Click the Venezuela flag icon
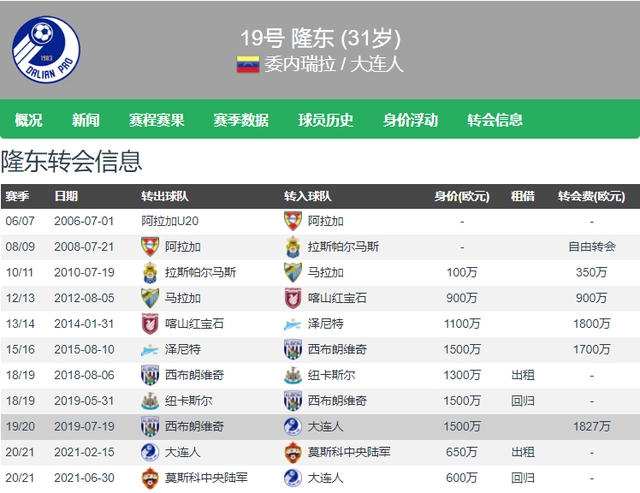The image size is (640, 493). tap(248, 64)
